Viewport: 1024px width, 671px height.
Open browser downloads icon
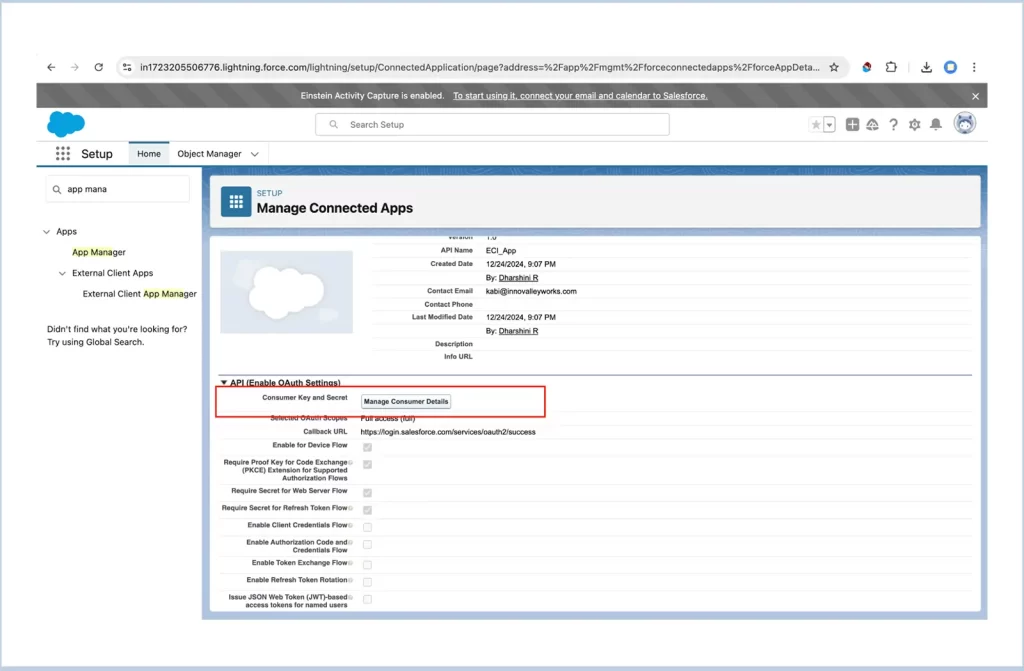click(926, 67)
